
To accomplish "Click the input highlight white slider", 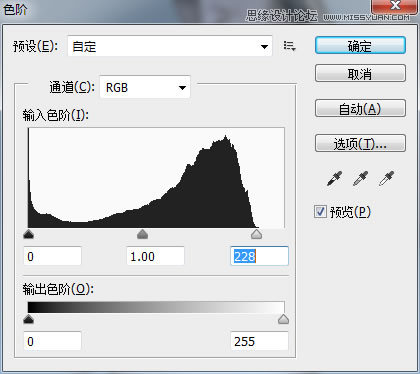I will pos(256,234).
